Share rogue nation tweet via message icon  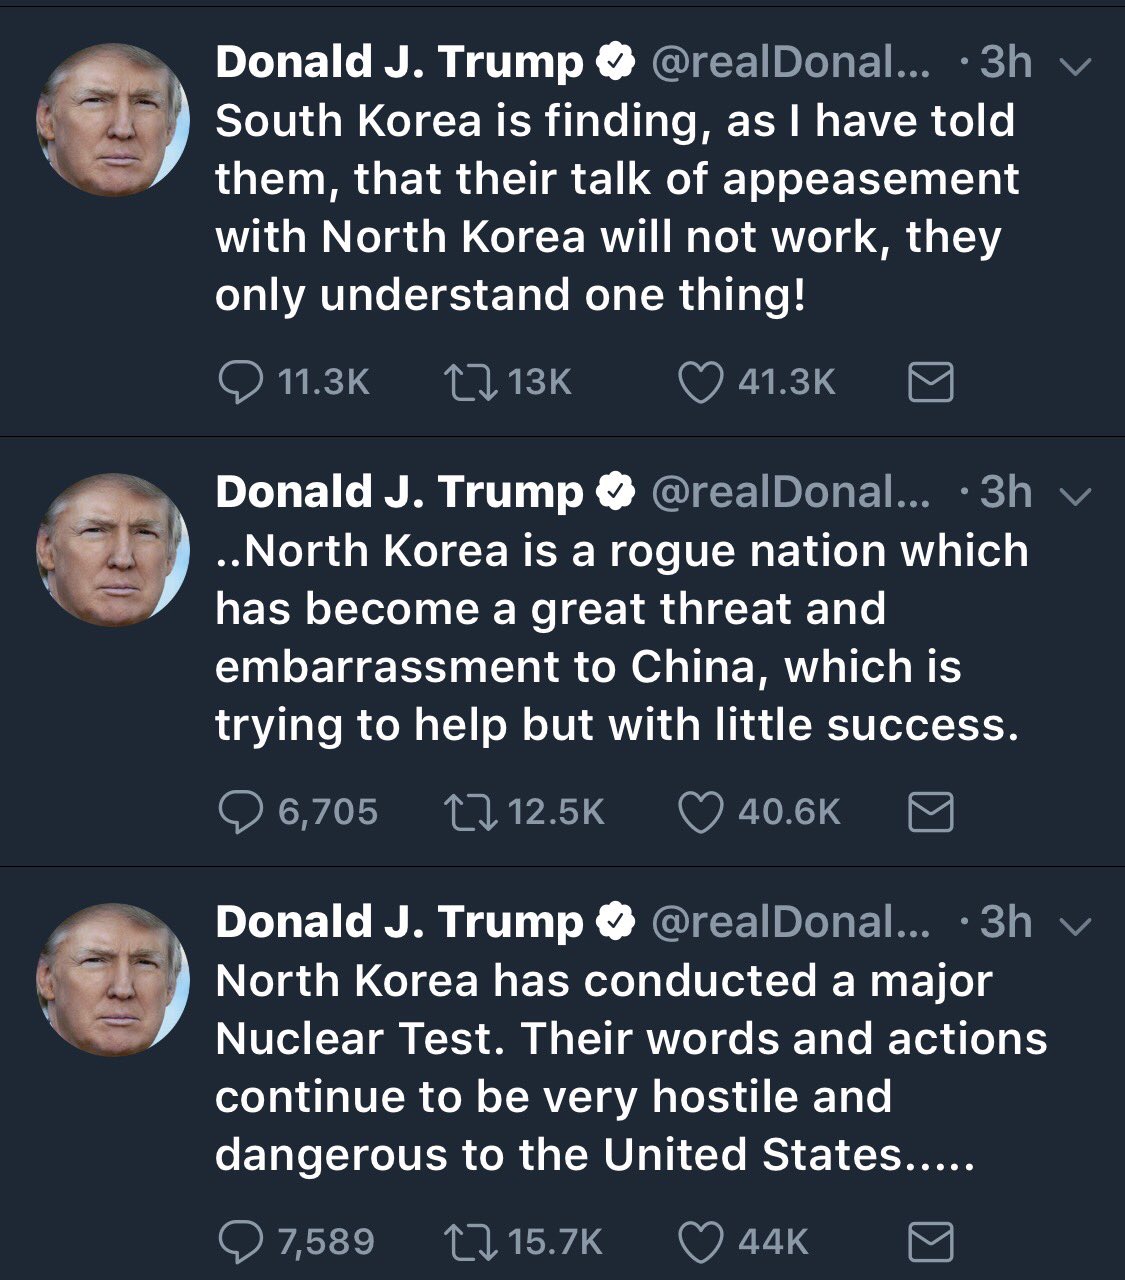[x=930, y=812]
